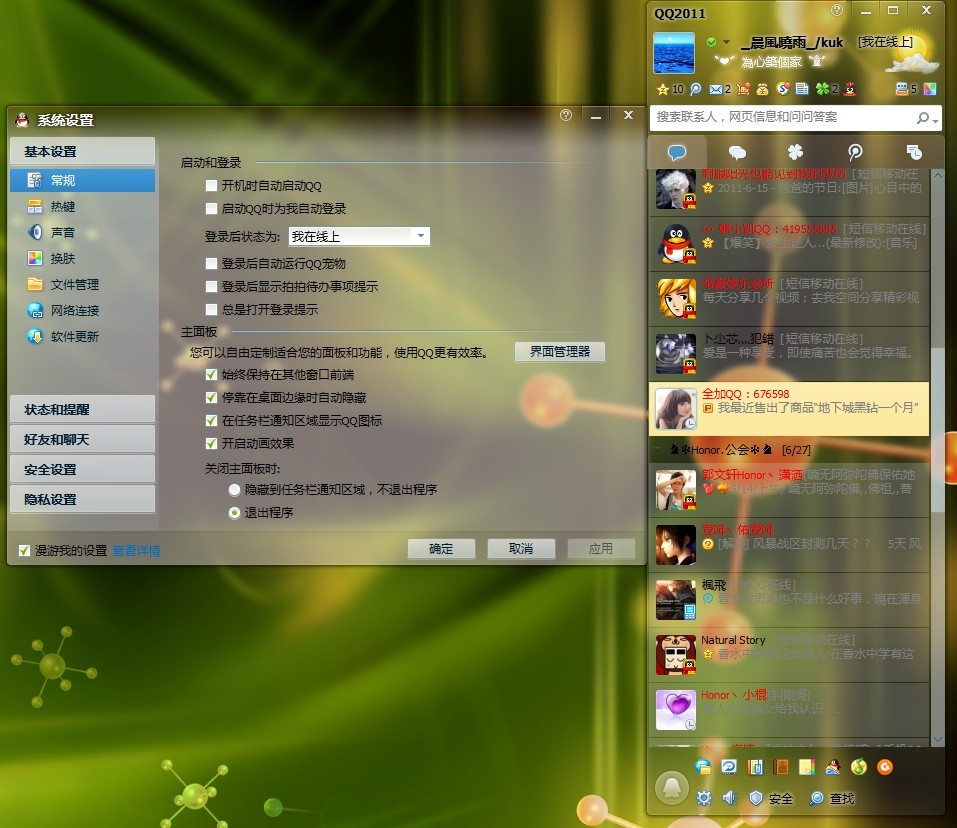Expand the 安全设置 settings section

pyautogui.click(x=82, y=469)
